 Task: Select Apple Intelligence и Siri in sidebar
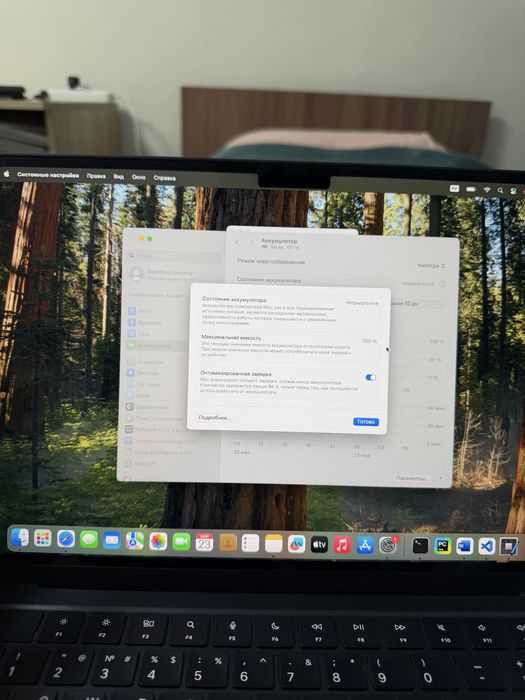tap(158, 452)
